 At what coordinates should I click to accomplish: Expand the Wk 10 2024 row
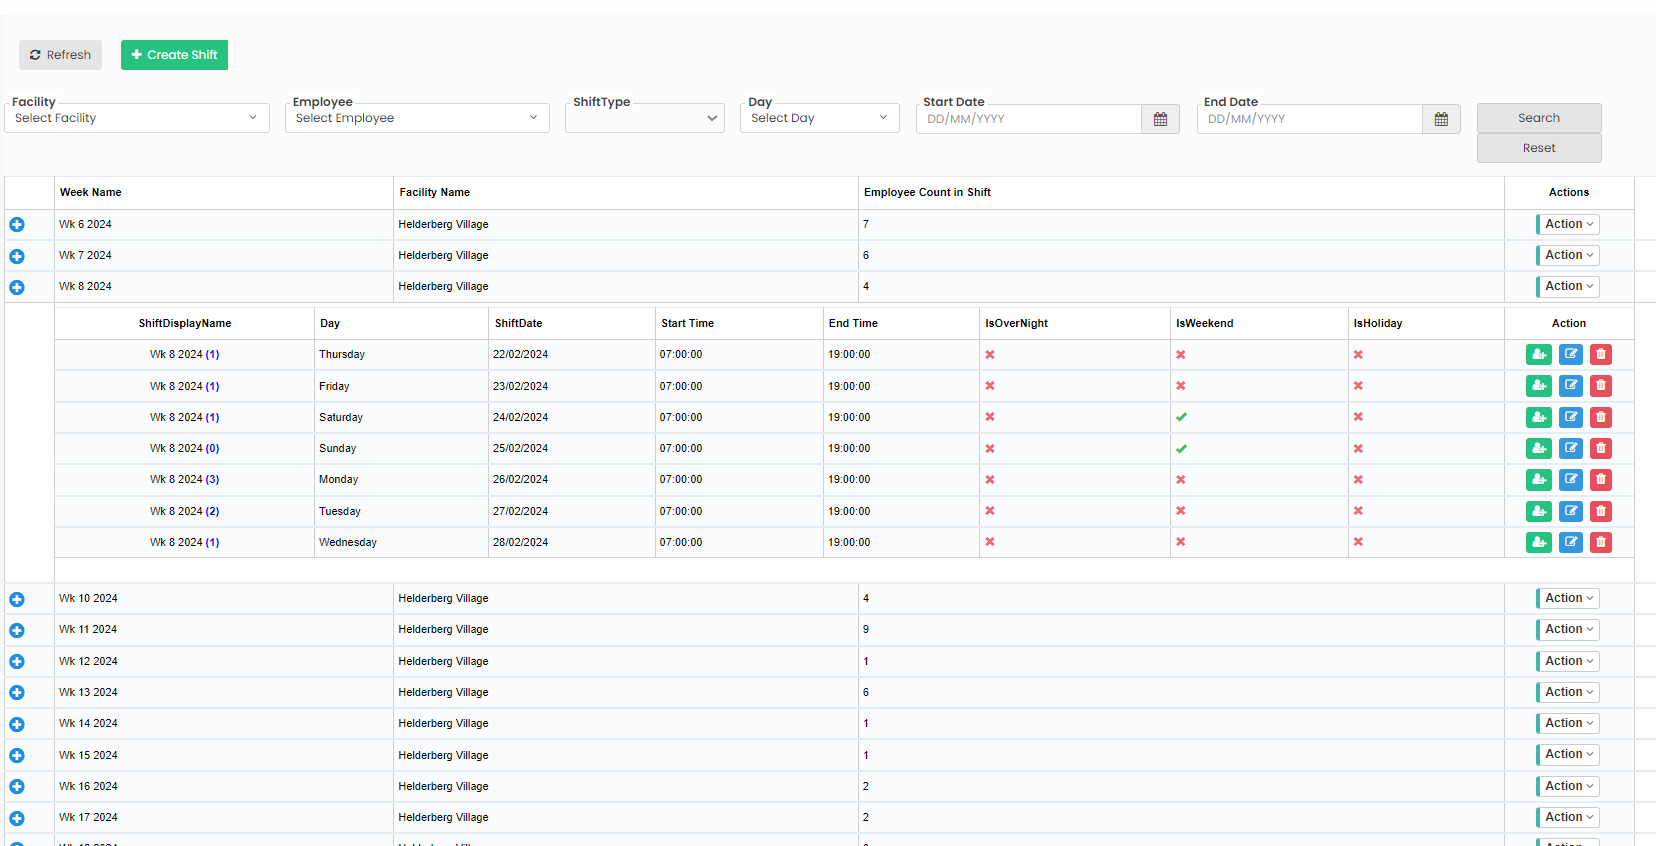coord(17,599)
